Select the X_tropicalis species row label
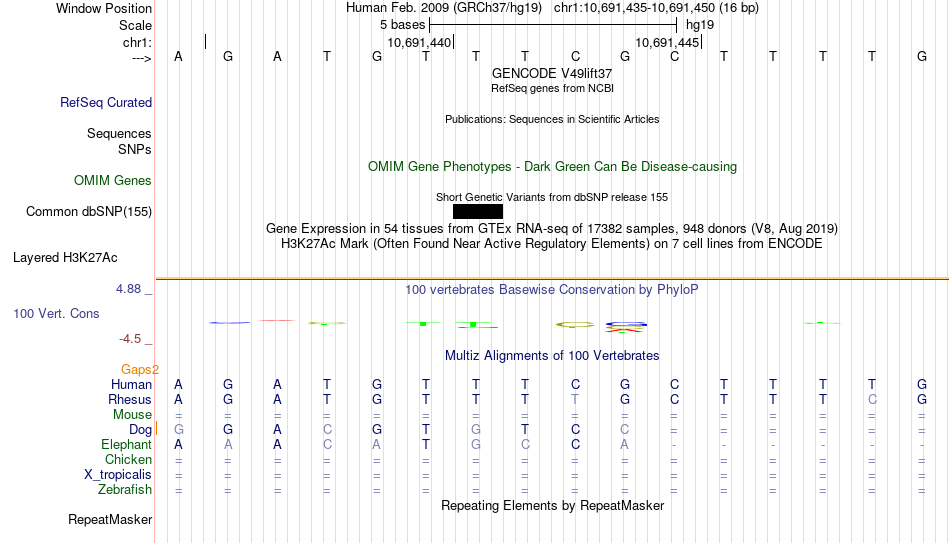950x543 pixels. pos(118,475)
